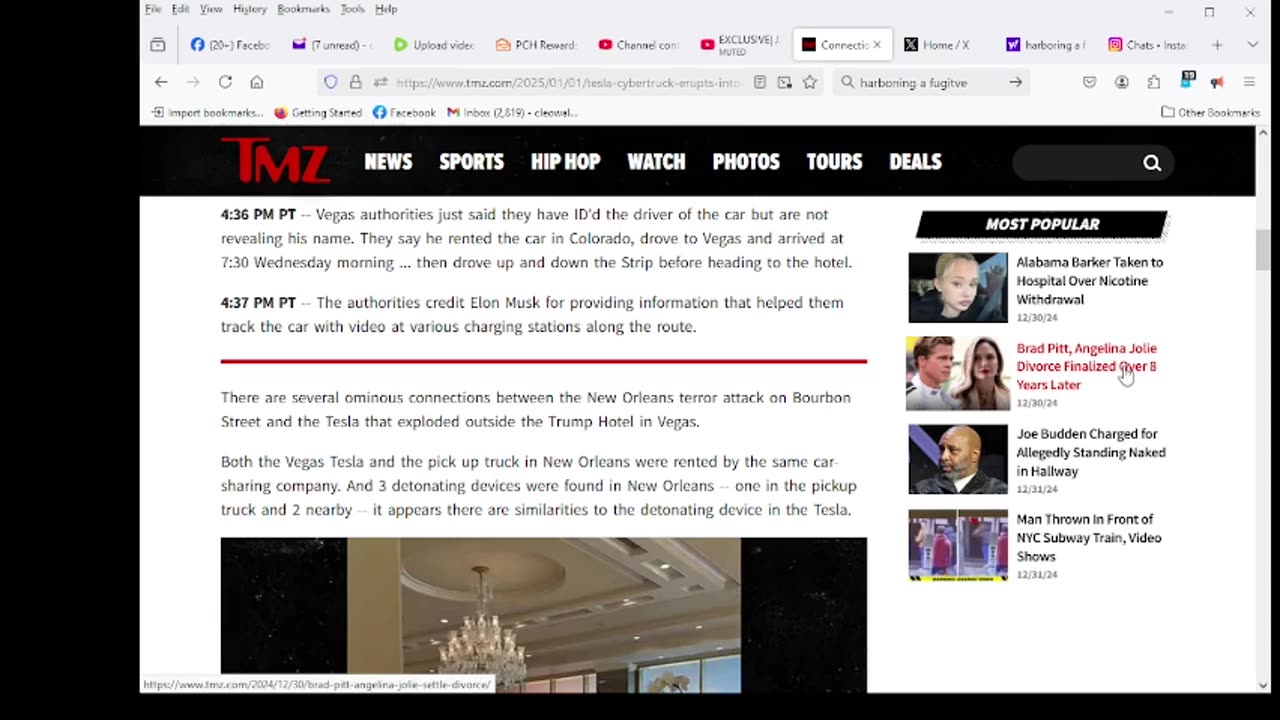Open the Edit menu
This screenshot has height=720, width=1280.
click(180, 9)
